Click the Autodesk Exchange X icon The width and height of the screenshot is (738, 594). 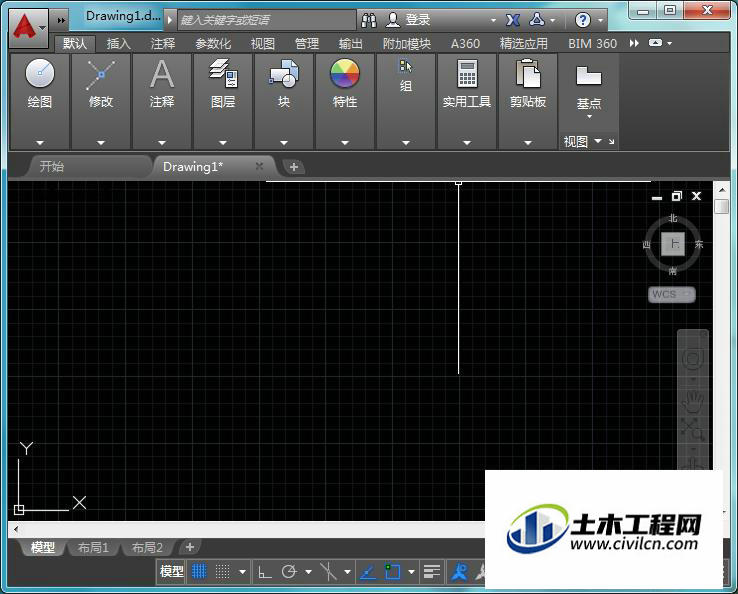coord(513,20)
